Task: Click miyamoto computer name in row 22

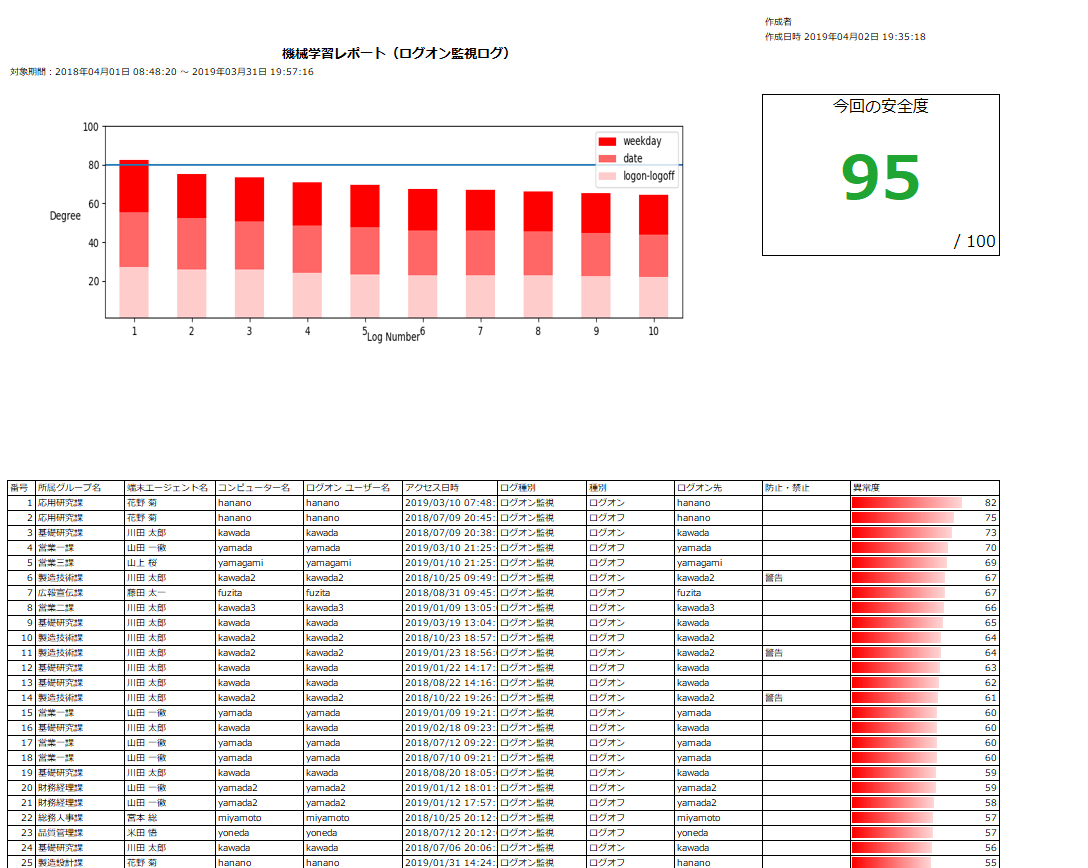Action: pyautogui.click(x=239, y=818)
